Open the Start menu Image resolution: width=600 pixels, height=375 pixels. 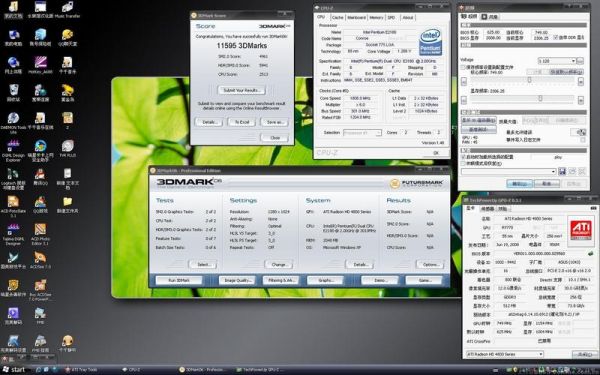point(14,370)
